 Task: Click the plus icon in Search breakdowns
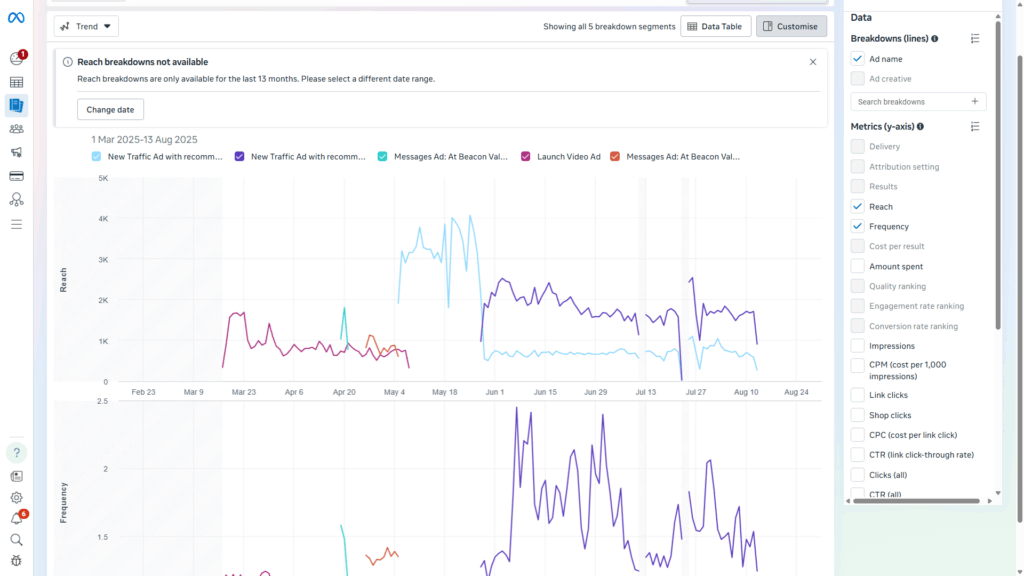[974, 102]
